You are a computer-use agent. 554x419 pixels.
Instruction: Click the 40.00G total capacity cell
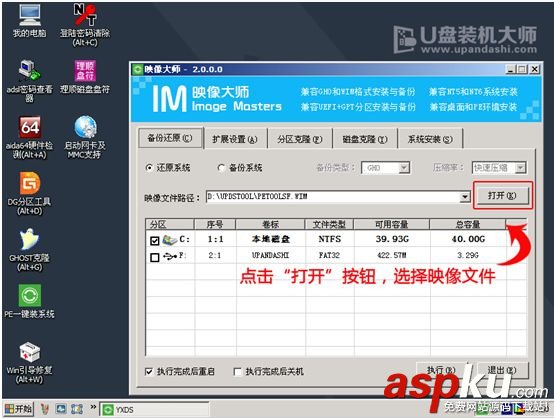coord(468,239)
